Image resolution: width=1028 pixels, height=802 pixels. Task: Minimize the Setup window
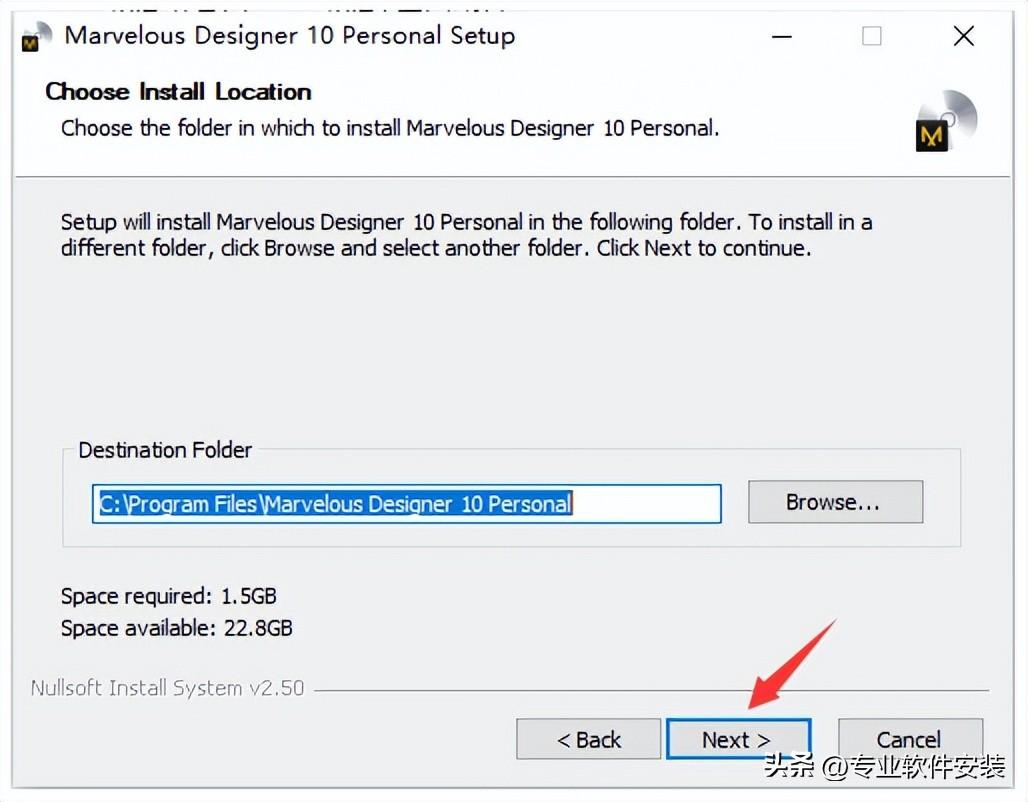coord(781,36)
